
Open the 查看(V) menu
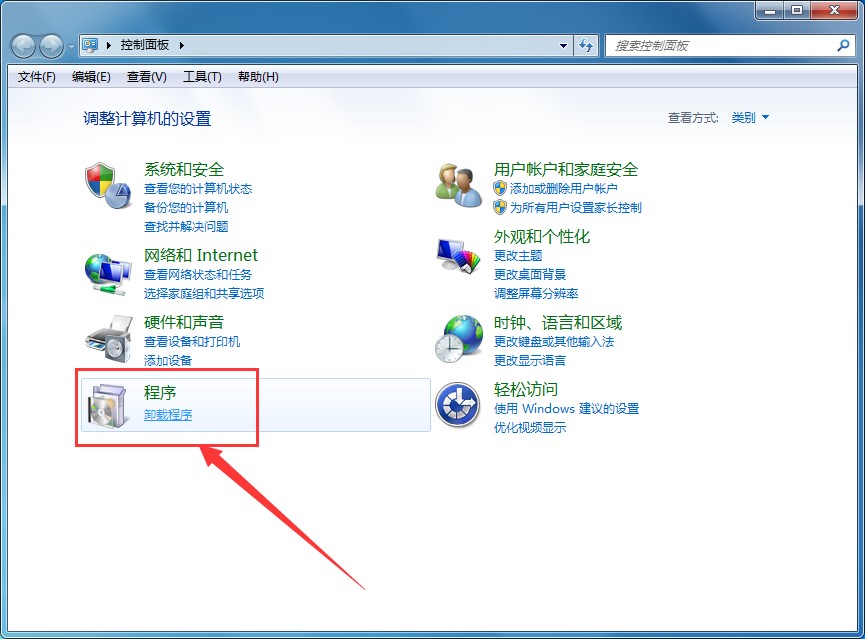[147, 77]
